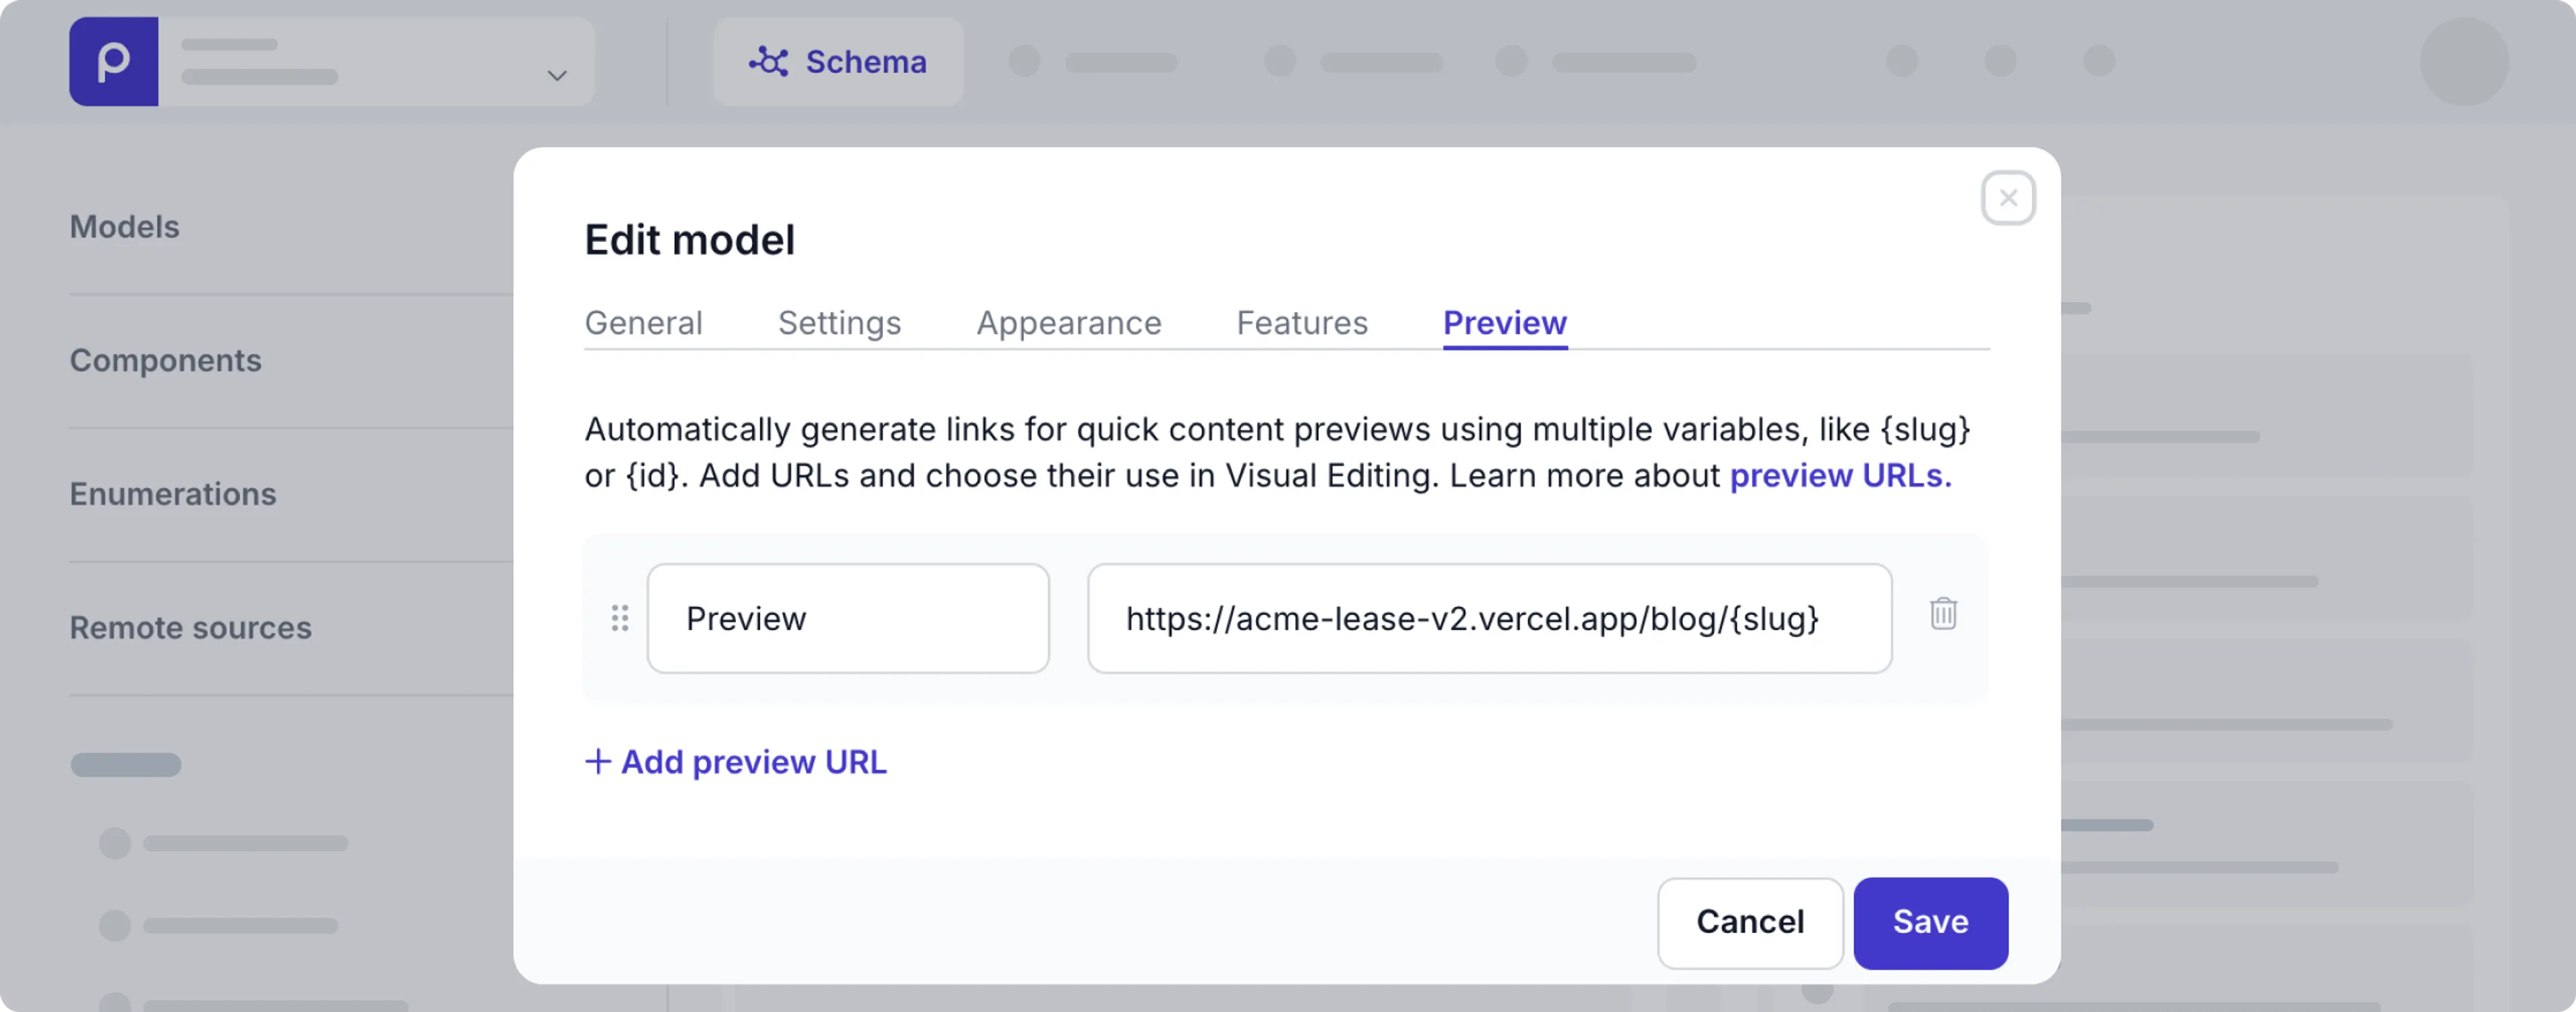Click the Prismic logo icon
Image resolution: width=2576 pixels, height=1012 pixels.
(113, 61)
